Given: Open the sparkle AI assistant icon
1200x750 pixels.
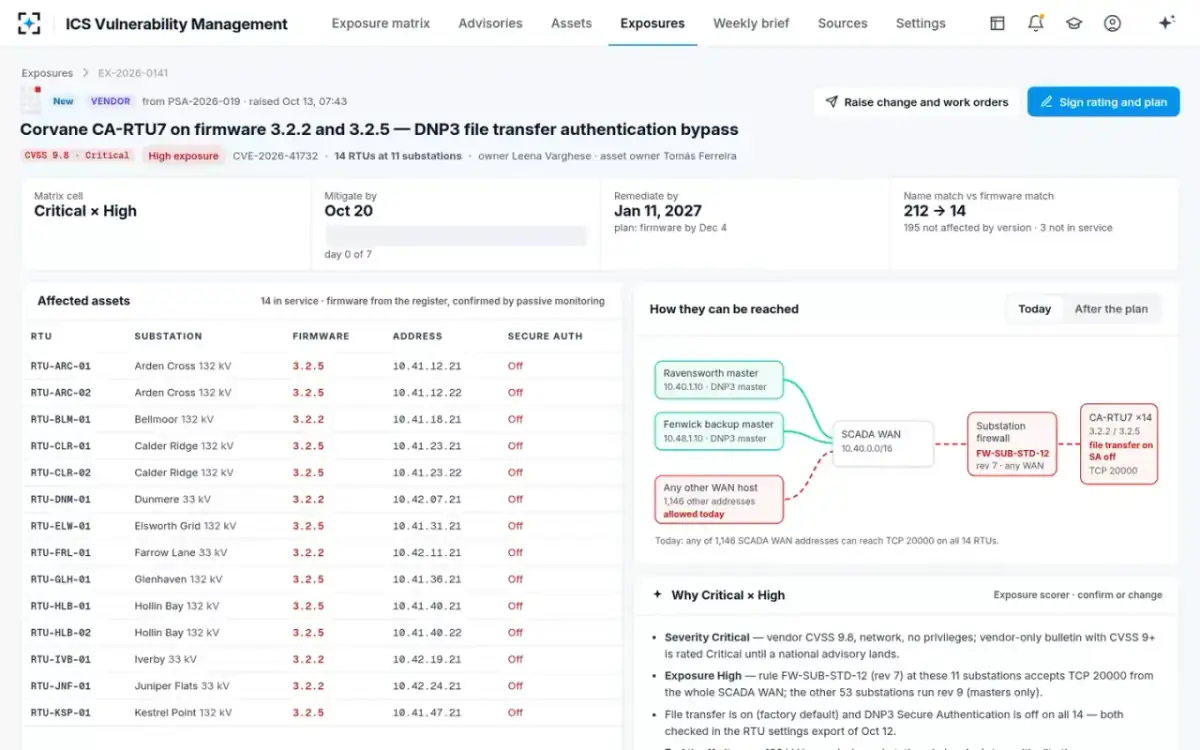Looking at the screenshot, I should tap(1166, 23).
